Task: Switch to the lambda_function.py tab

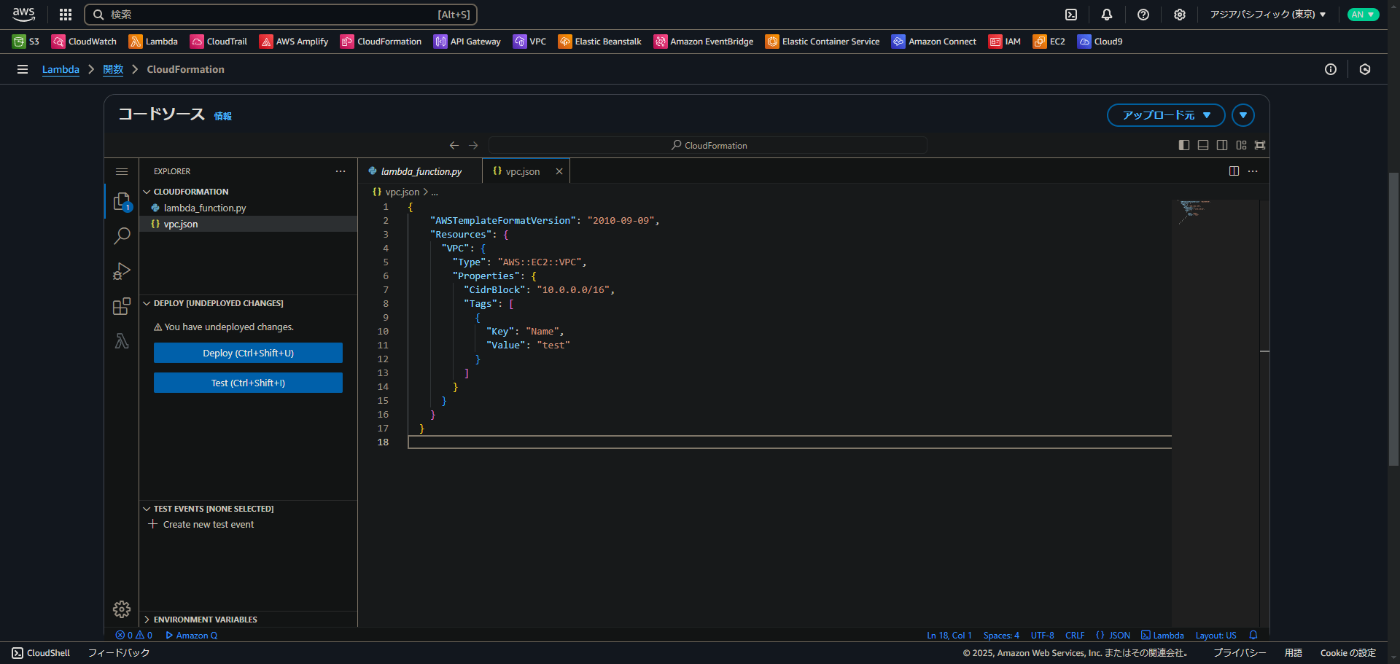Action: [x=420, y=171]
